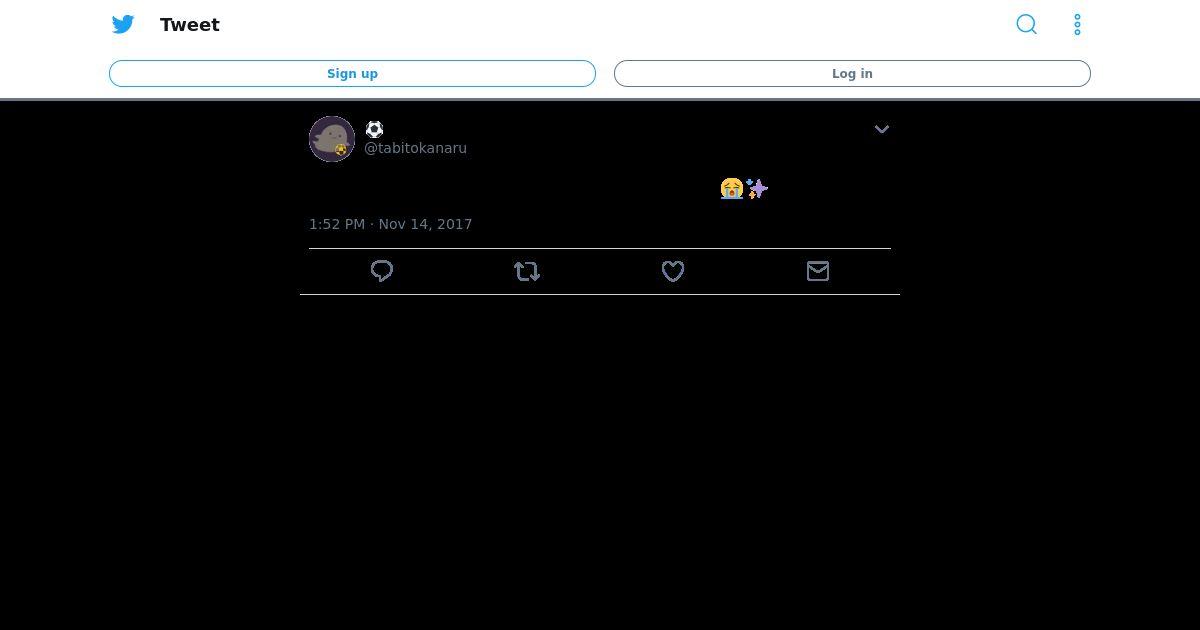Retweet using the arrows icon
This screenshot has height=630, width=1200.
pyautogui.click(x=527, y=271)
